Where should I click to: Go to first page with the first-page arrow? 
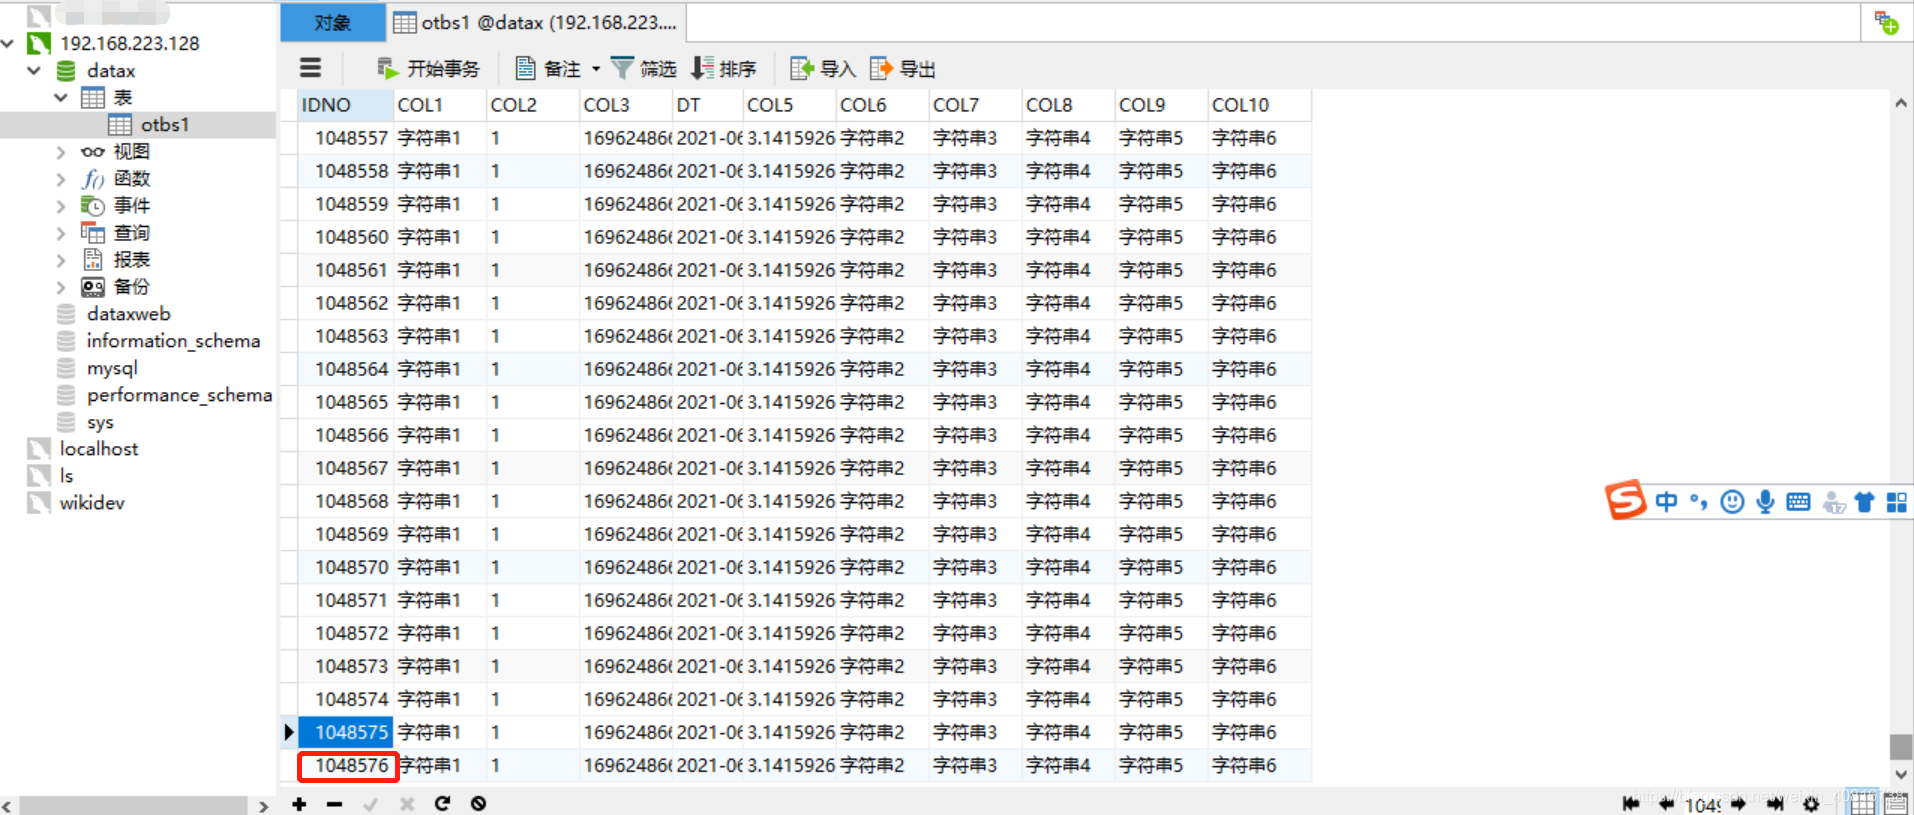tap(1631, 804)
